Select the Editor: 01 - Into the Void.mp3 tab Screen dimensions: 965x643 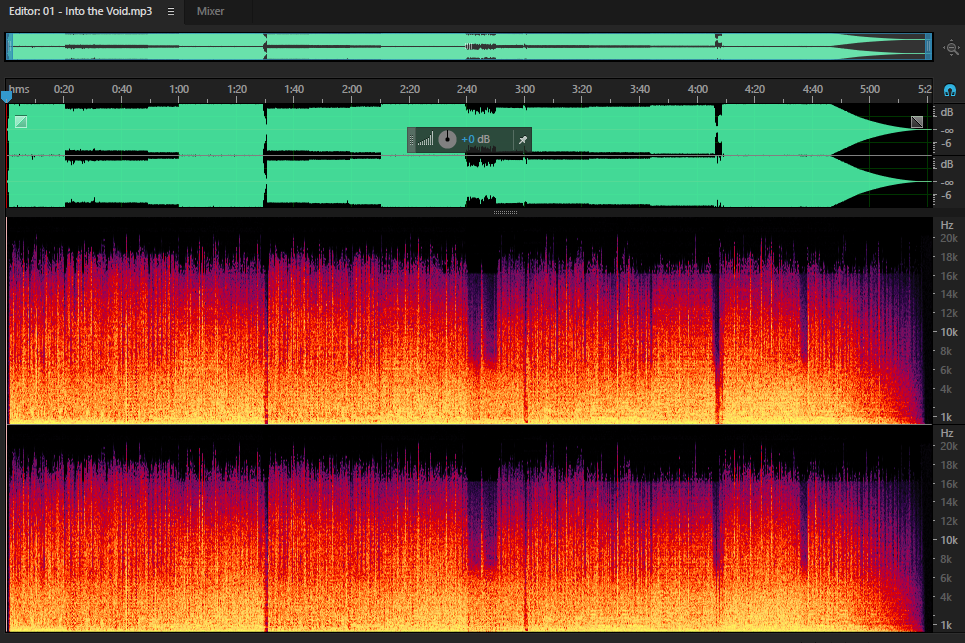pyautogui.click(x=80, y=11)
